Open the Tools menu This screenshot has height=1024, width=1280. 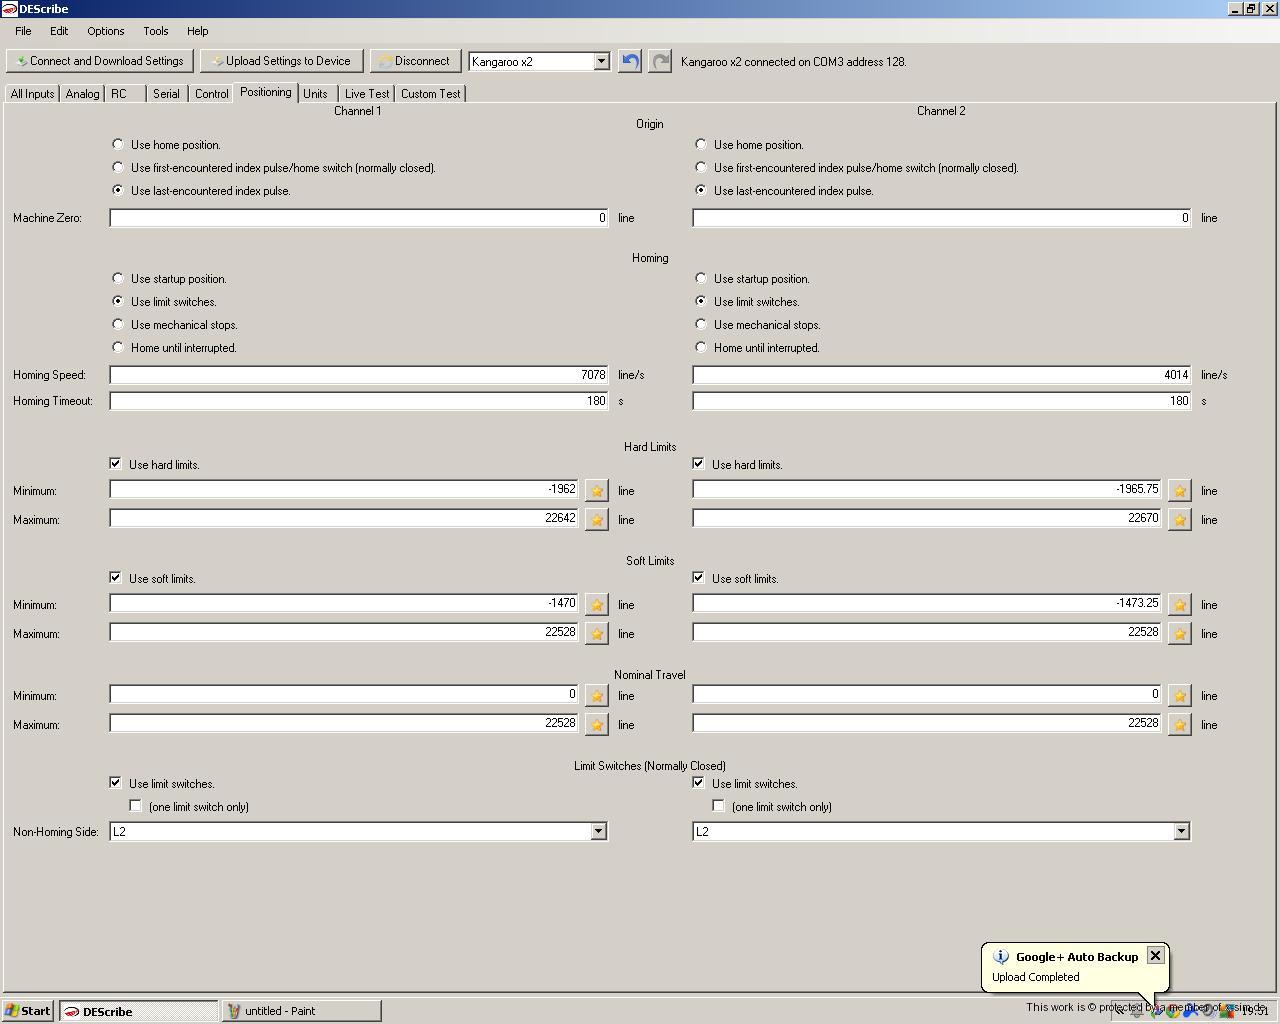155,31
